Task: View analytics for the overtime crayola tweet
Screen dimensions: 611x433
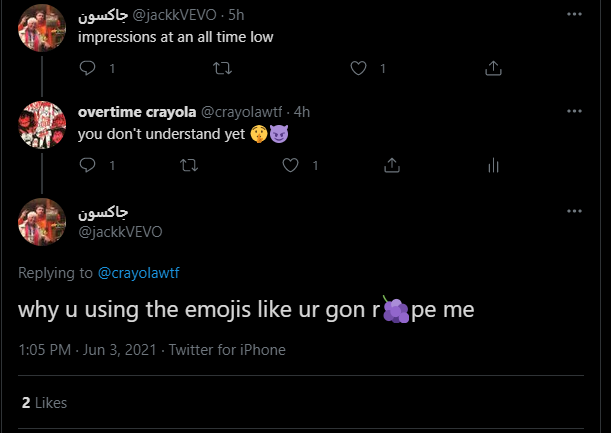Action: 493,165
